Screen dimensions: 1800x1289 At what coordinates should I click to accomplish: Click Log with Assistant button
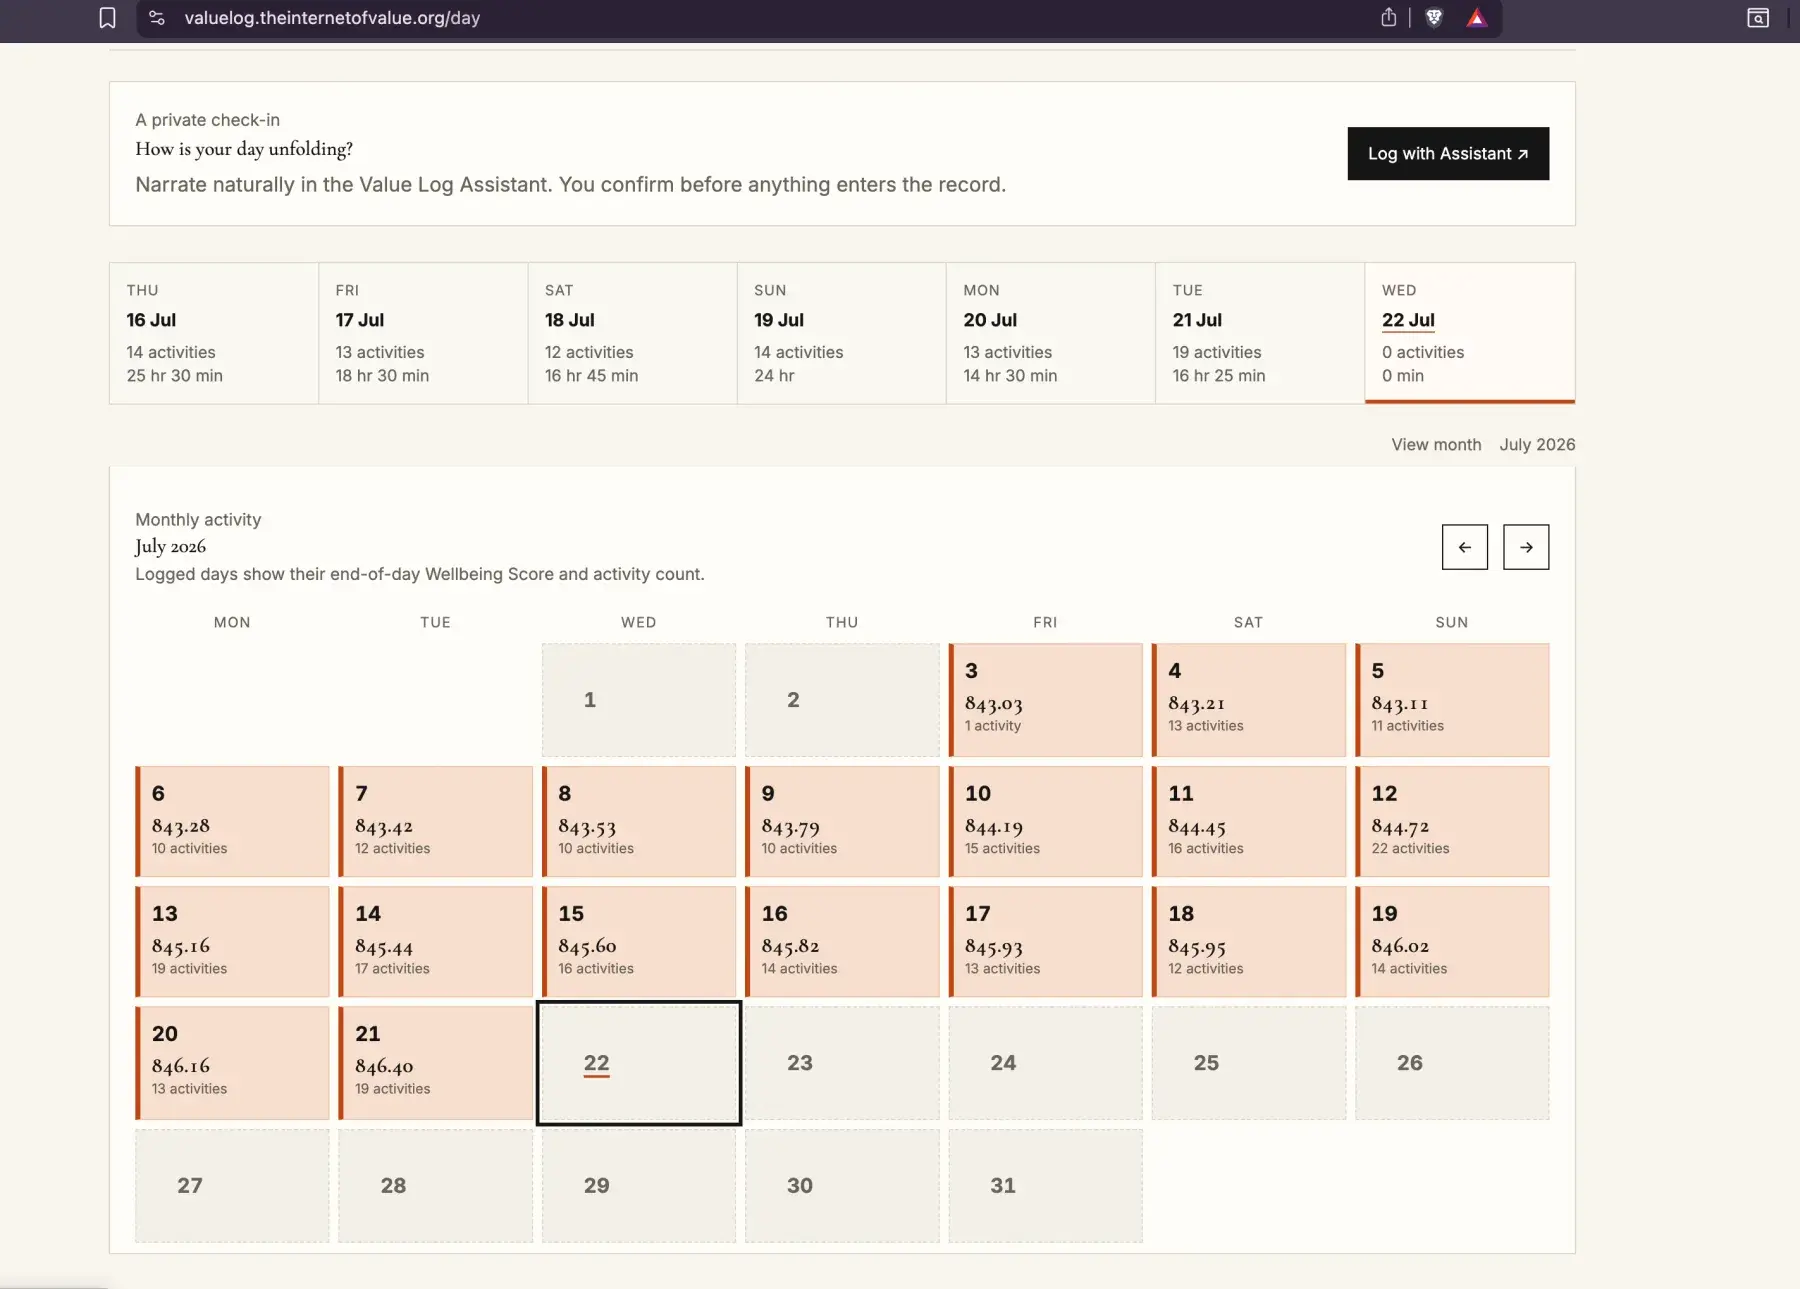(x=1448, y=154)
